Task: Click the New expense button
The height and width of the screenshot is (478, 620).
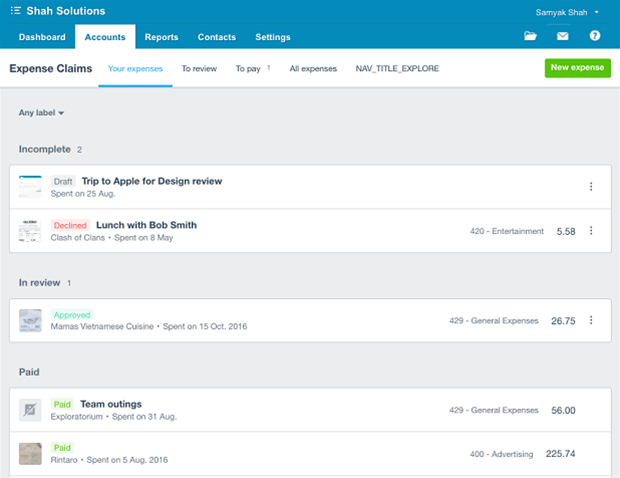Action: 577,68
